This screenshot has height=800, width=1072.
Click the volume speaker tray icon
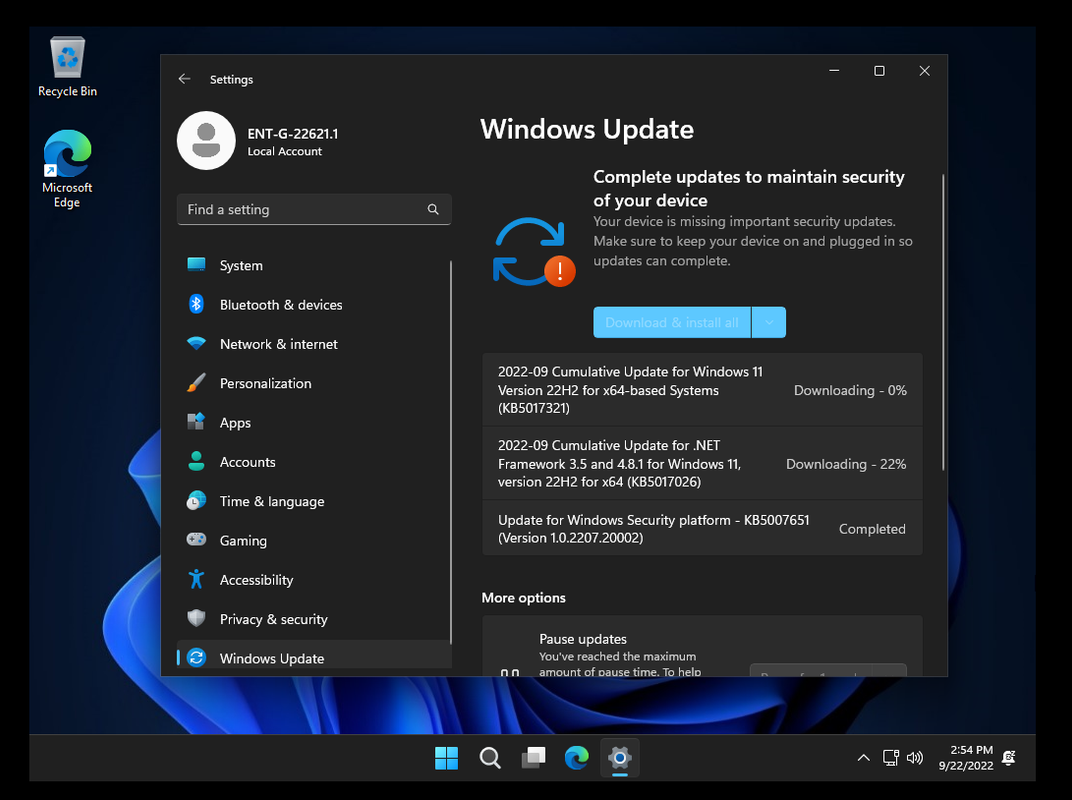tap(914, 758)
